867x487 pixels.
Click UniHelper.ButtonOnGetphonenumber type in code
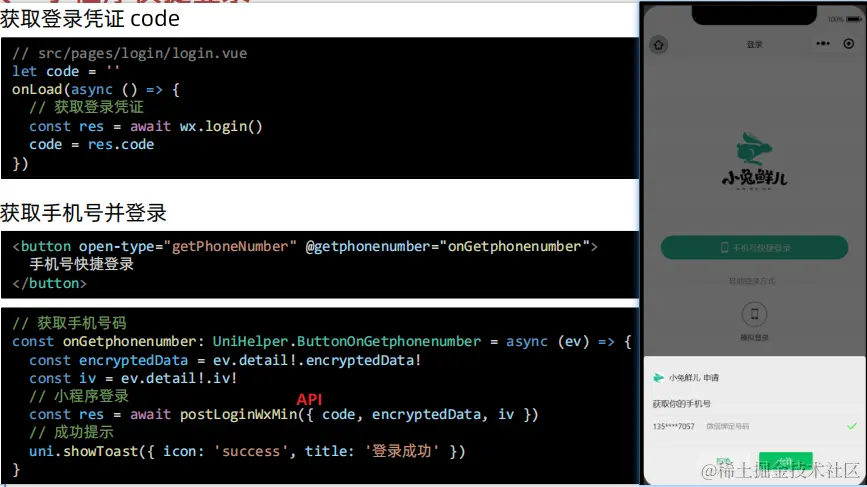[347, 342]
